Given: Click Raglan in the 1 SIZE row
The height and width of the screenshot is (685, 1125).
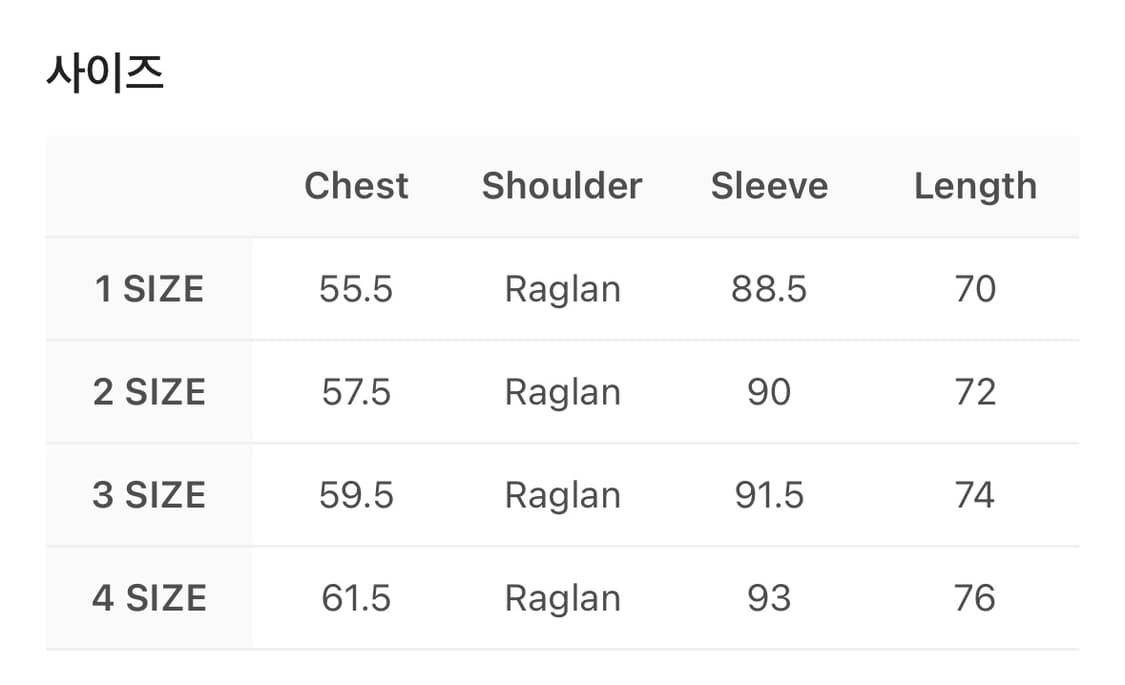Looking at the screenshot, I should [x=562, y=289].
